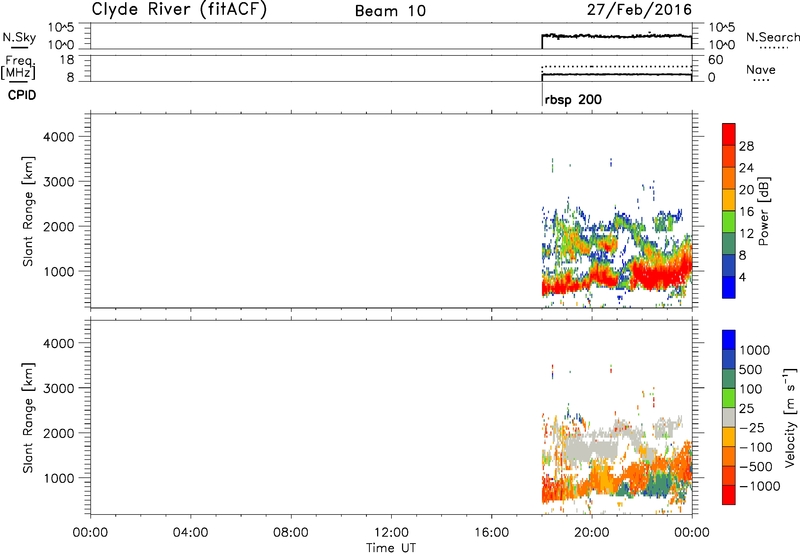This screenshot has width=800, height=554.
Task: Click the 'N.Search' legend label
Action: 773,37
